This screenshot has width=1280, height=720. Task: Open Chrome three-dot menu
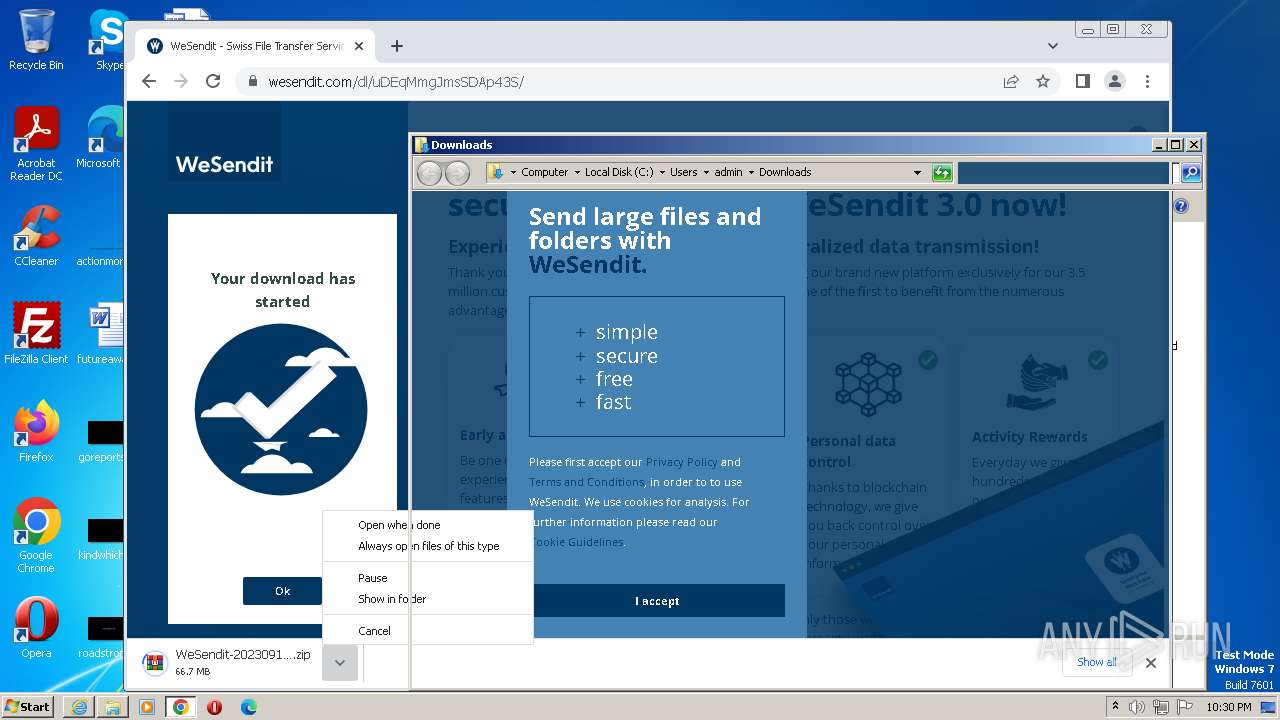pyautogui.click(x=1147, y=81)
